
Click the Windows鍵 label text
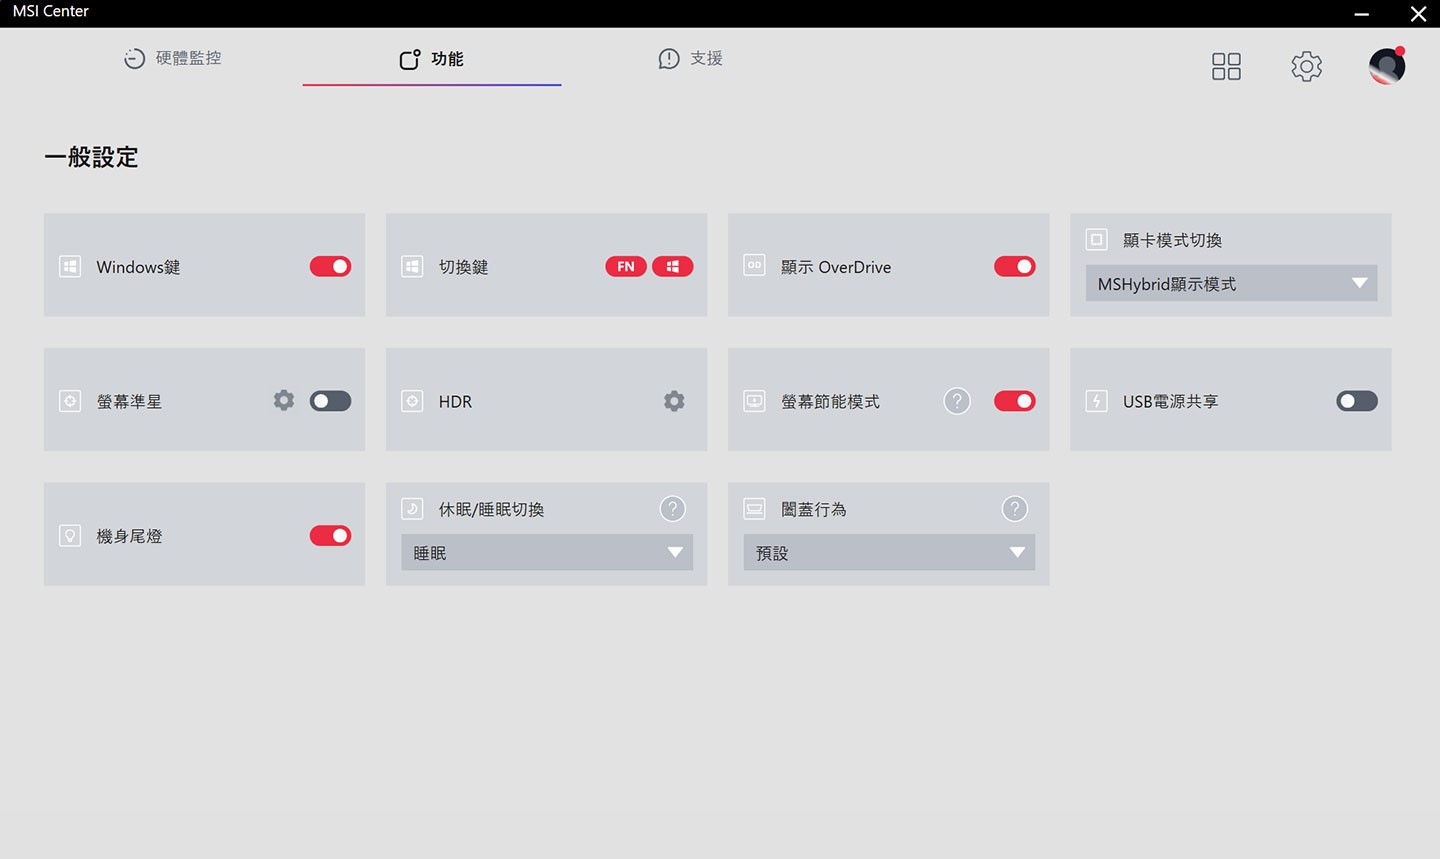(138, 267)
